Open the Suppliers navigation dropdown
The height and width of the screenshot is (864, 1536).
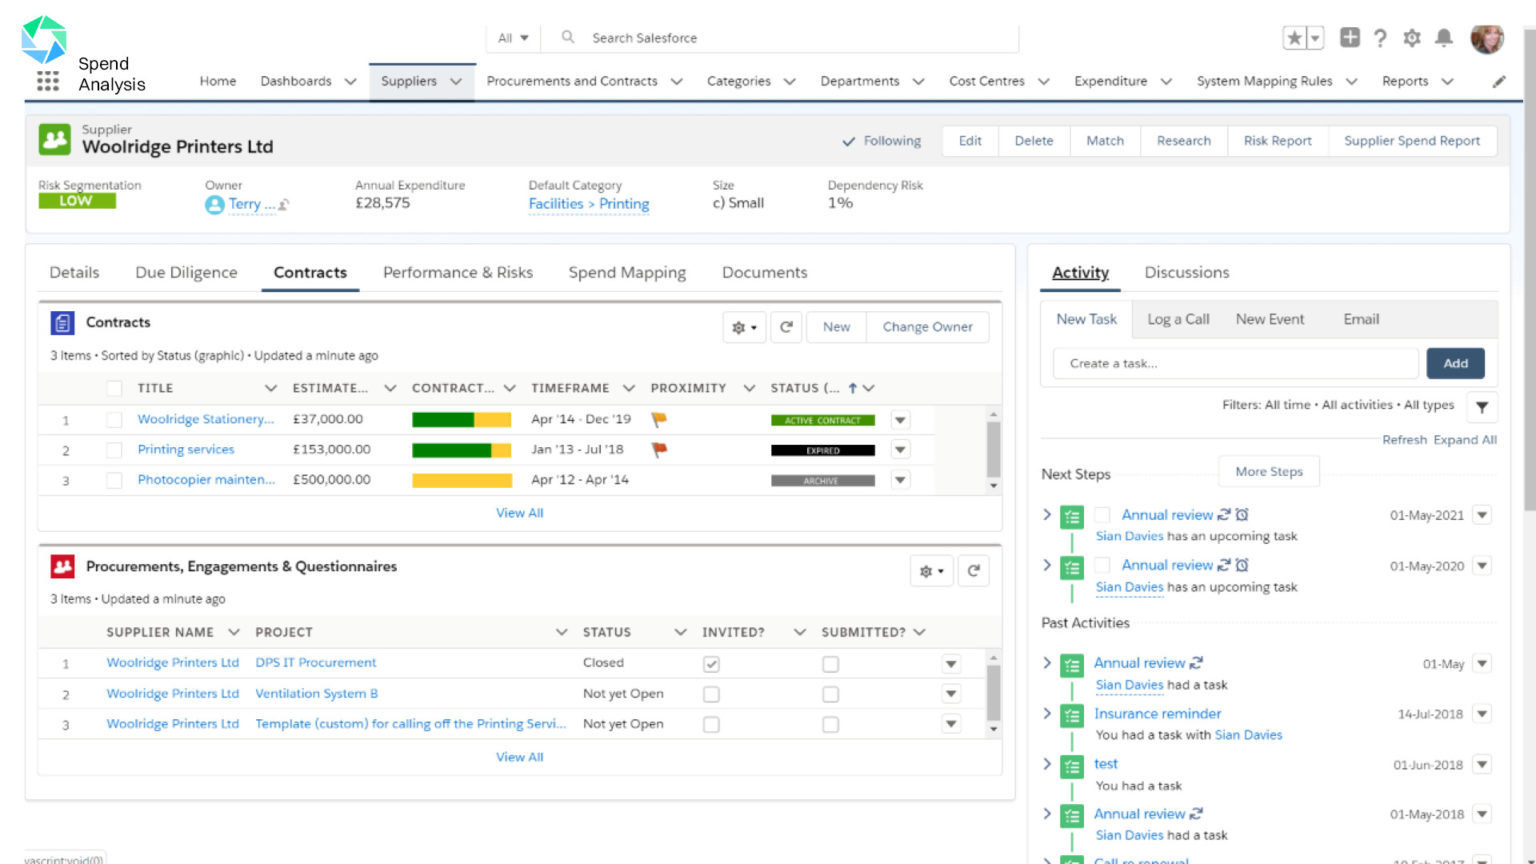coord(456,82)
